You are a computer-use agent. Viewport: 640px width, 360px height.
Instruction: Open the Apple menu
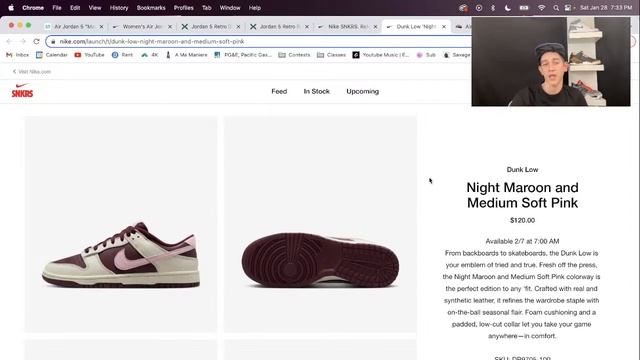pyautogui.click(x=11, y=8)
